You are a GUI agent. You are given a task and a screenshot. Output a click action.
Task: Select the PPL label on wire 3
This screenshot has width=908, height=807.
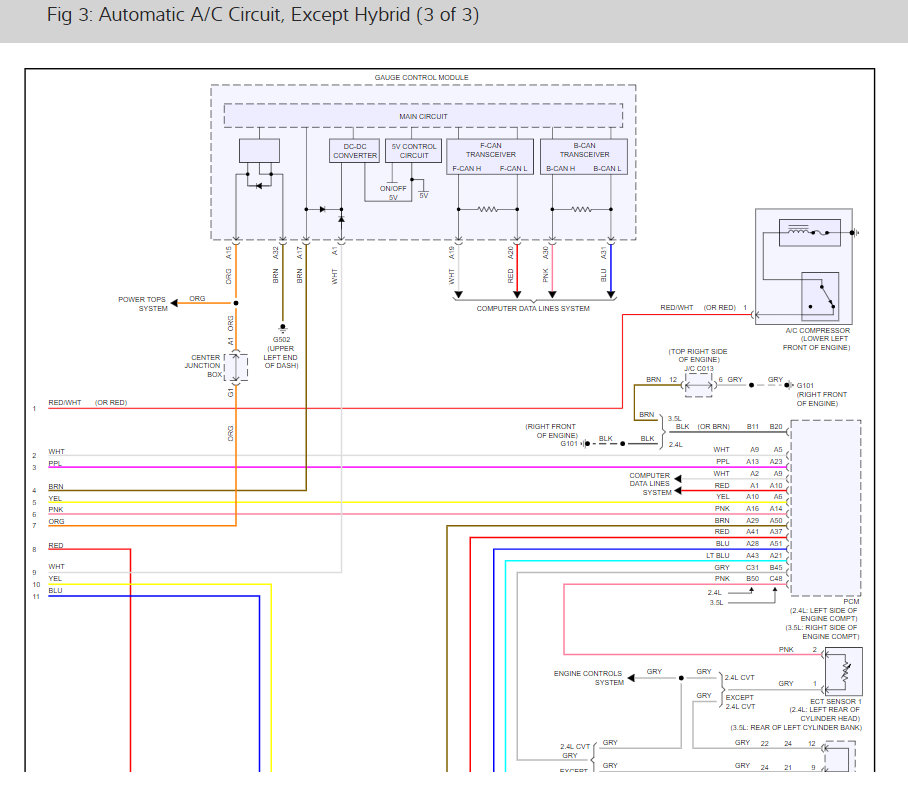coord(55,463)
